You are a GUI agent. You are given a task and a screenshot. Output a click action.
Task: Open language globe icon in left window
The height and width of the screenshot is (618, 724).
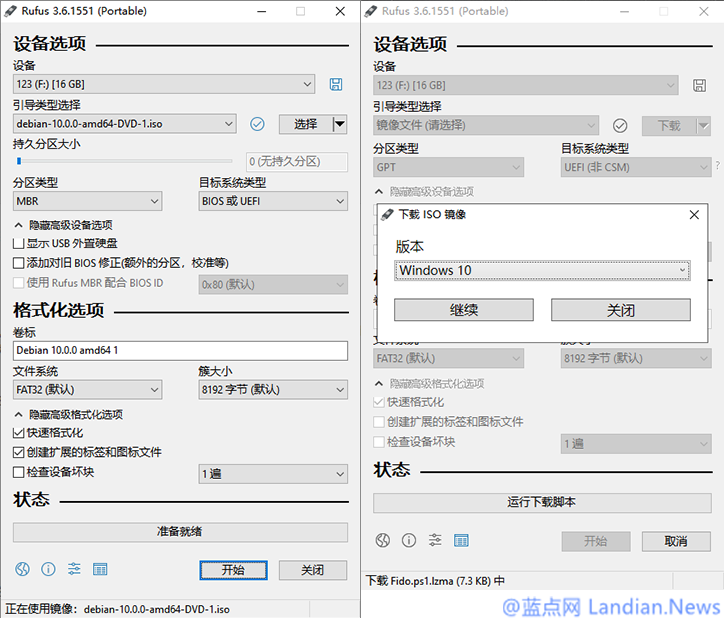pyautogui.click(x=22, y=569)
